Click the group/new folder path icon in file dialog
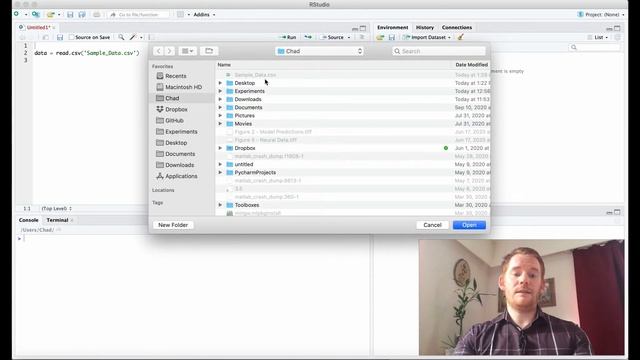Image resolution: width=640 pixels, height=360 pixels. pos(209,51)
